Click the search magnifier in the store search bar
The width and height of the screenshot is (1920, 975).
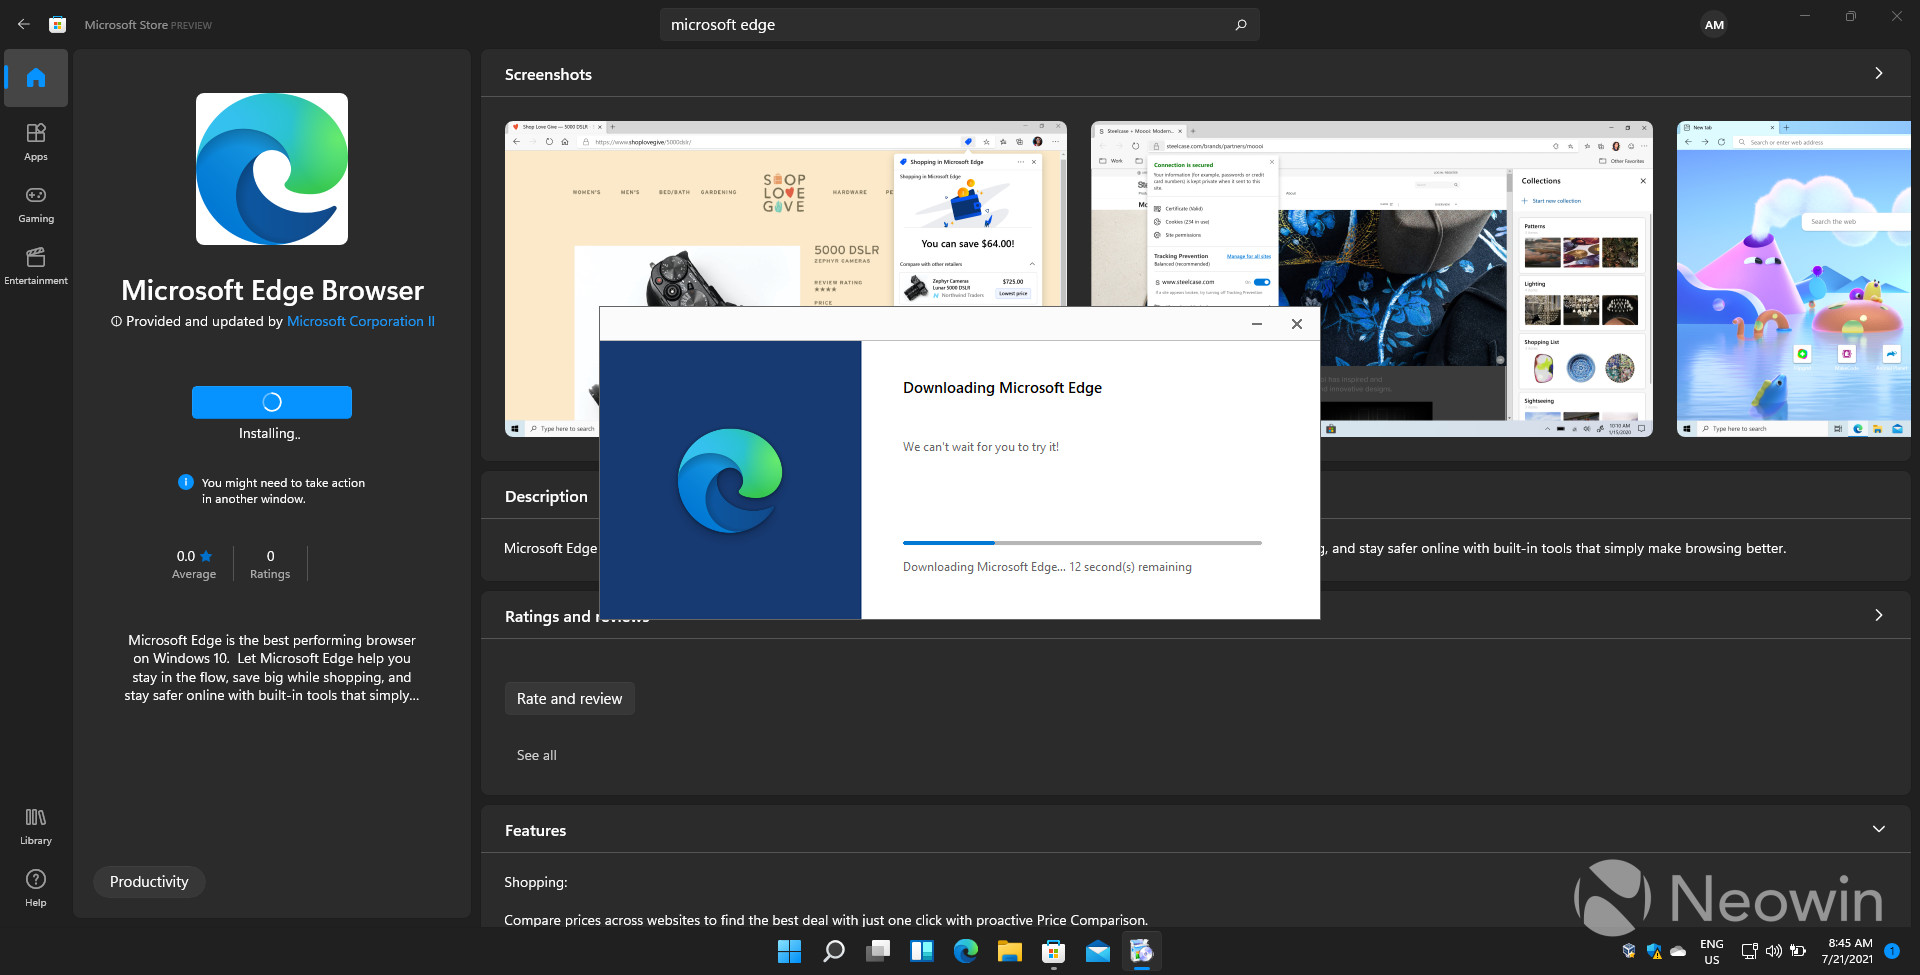click(x=1240, y=24)
